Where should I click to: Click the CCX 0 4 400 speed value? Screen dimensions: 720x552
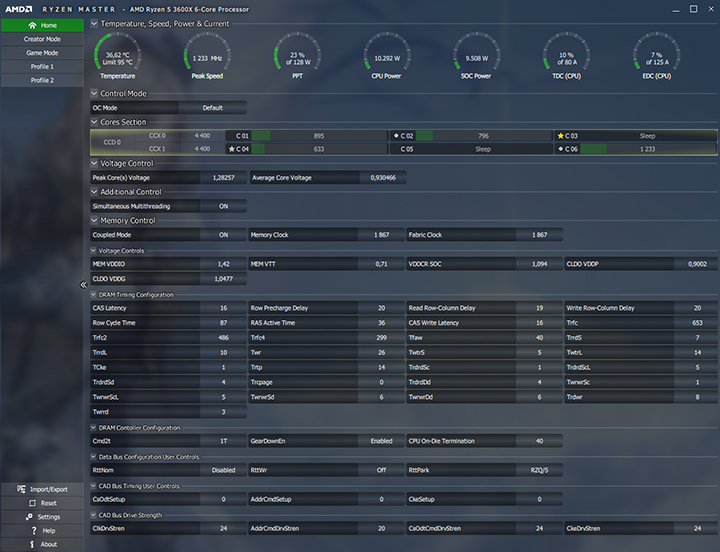coord(202,136)
